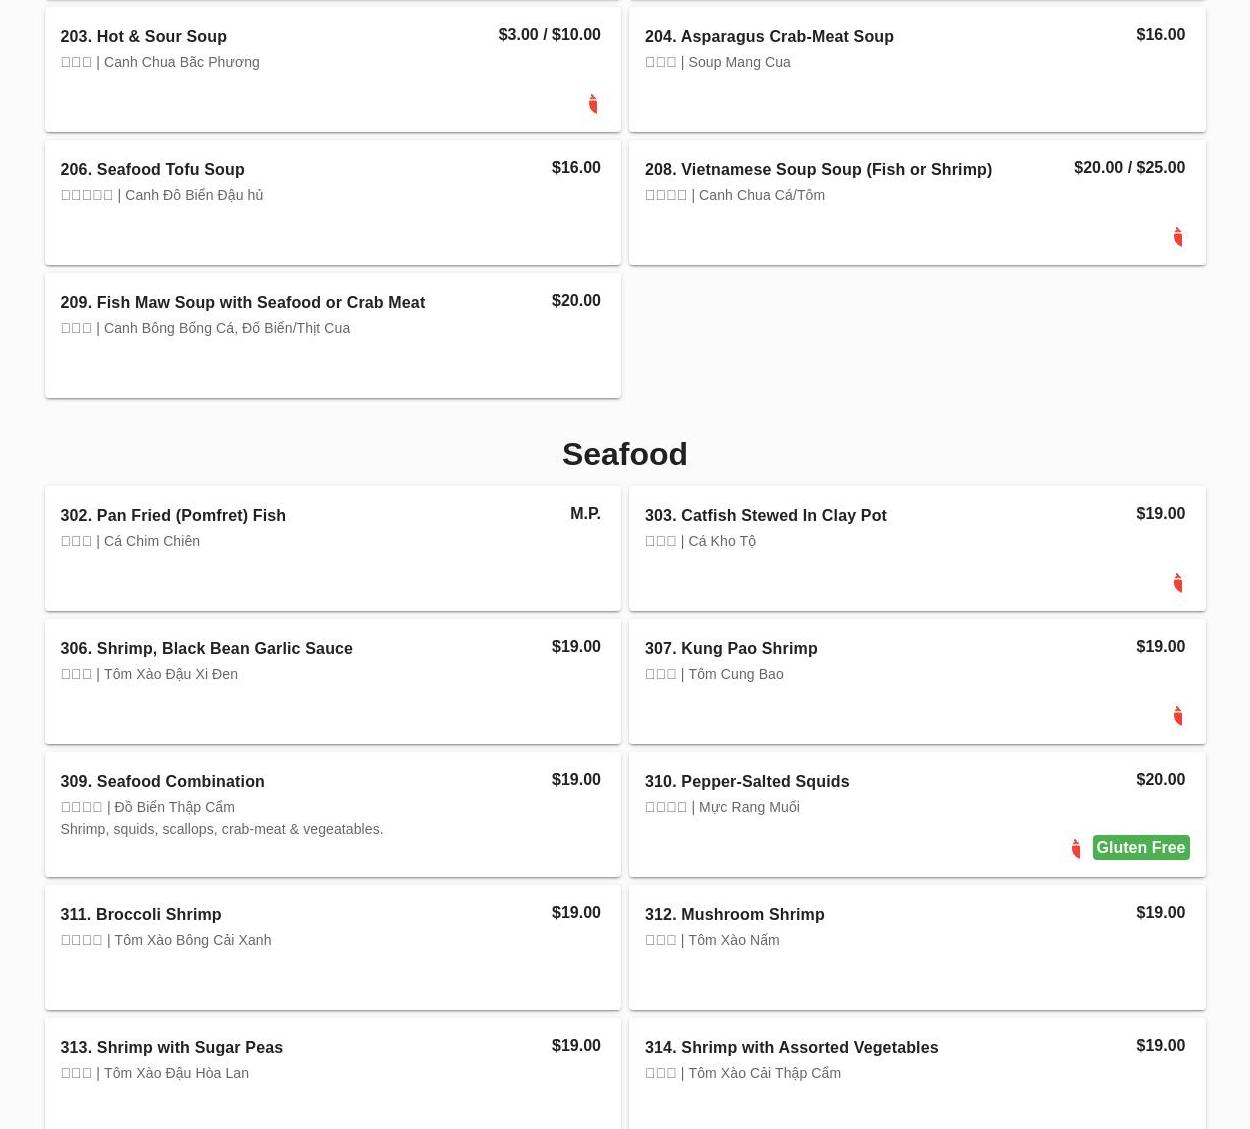Click the chili icon on Catfish Stewed In Clay Pot

coord(1177,583)
